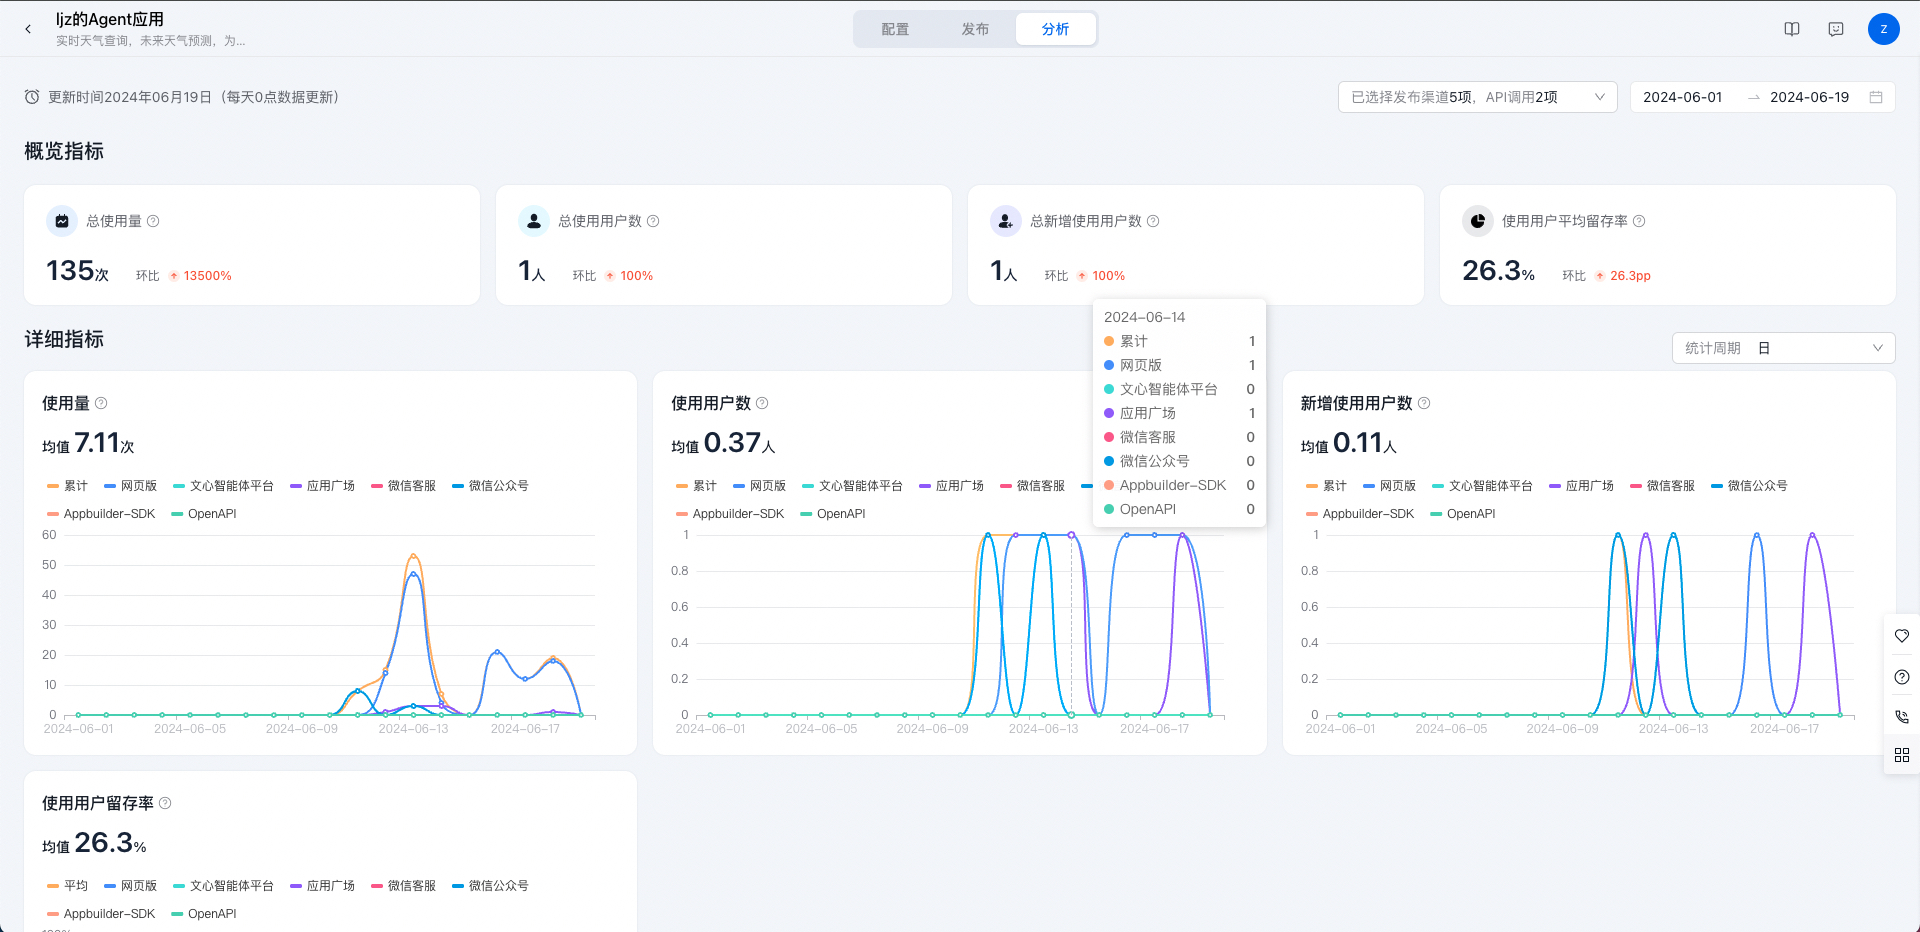The width and height of the screenshot is (1920, 932).
Task: Open the user avatar Z
Action: [x=1884, y=29]
